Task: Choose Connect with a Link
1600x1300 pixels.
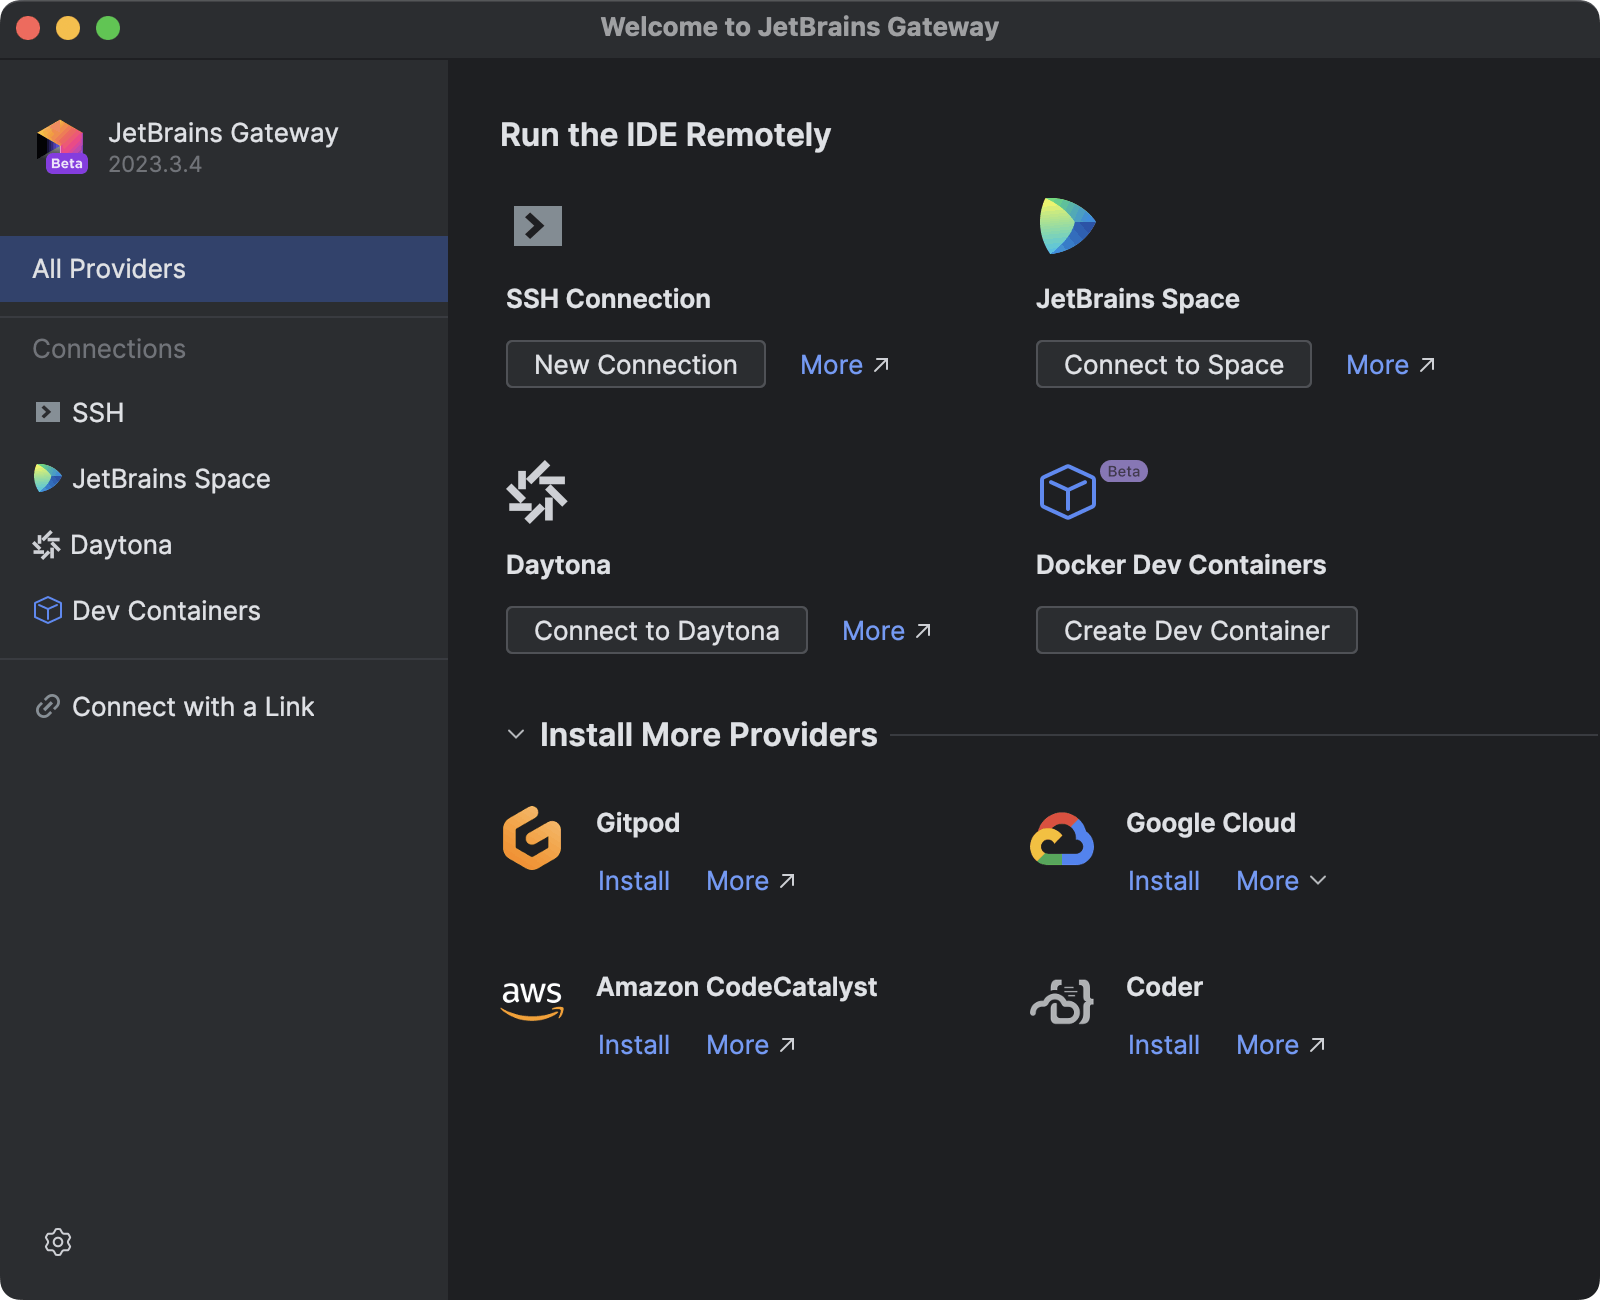Action: click(x=224, y=707)
